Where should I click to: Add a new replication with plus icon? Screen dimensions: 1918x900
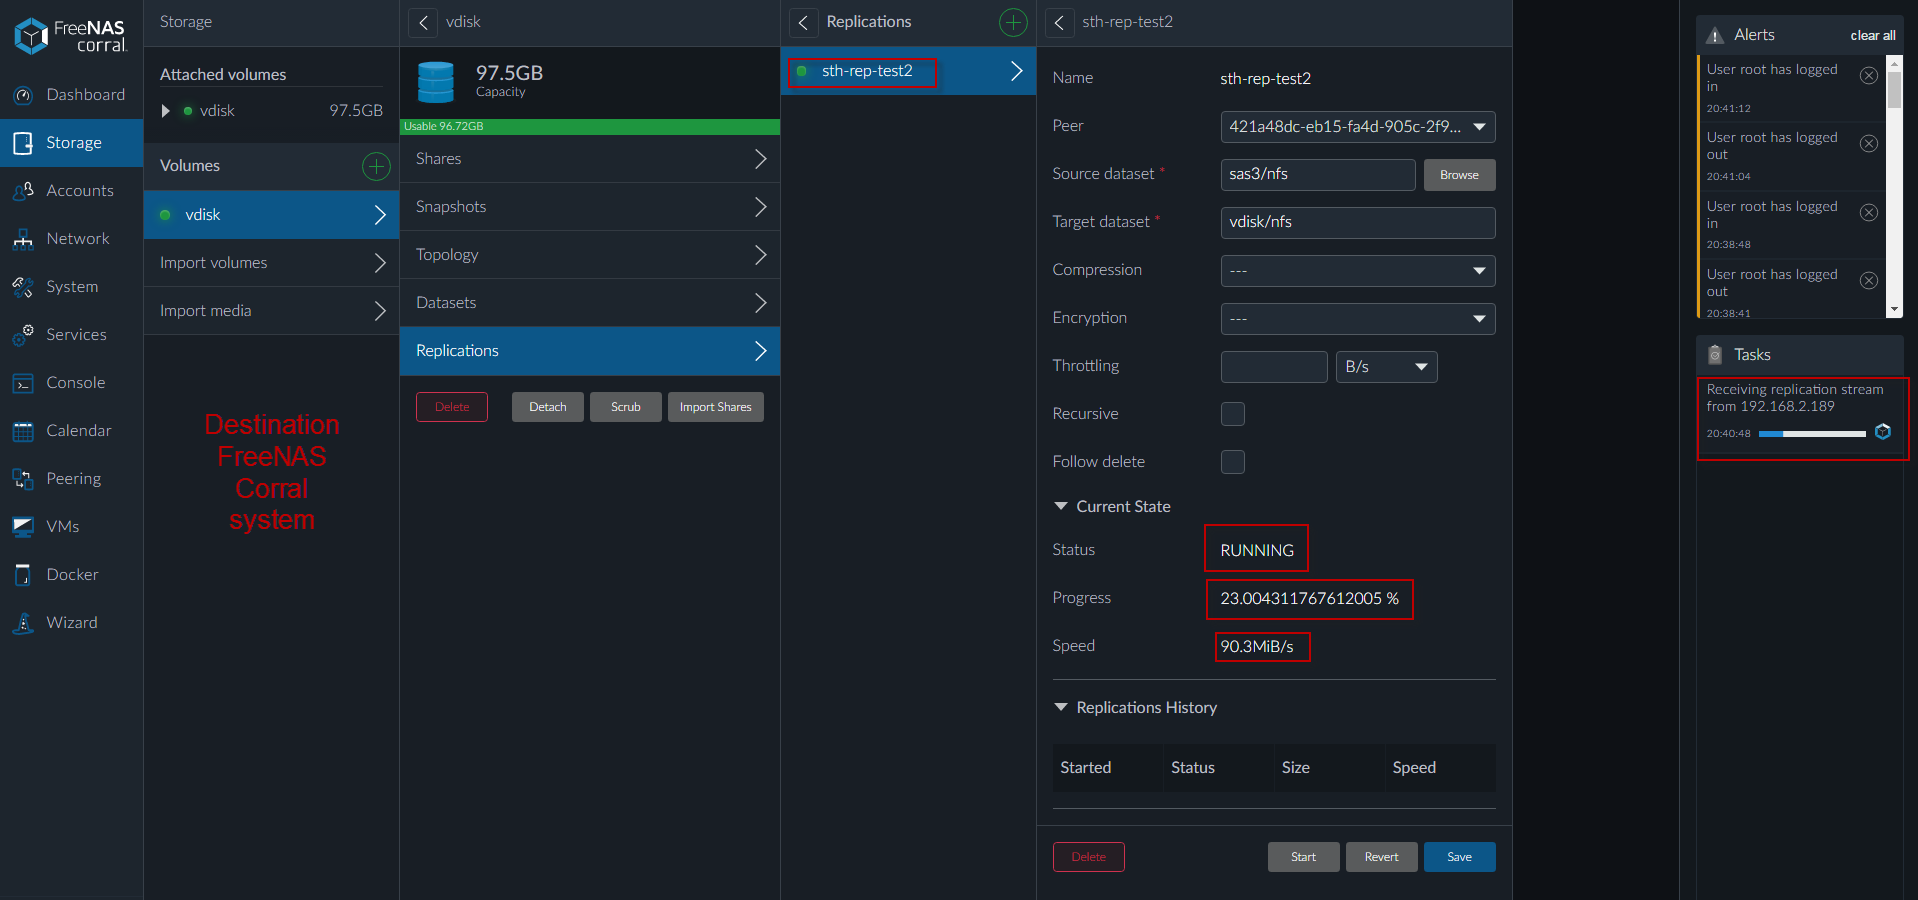click(x=1013, y=22)
